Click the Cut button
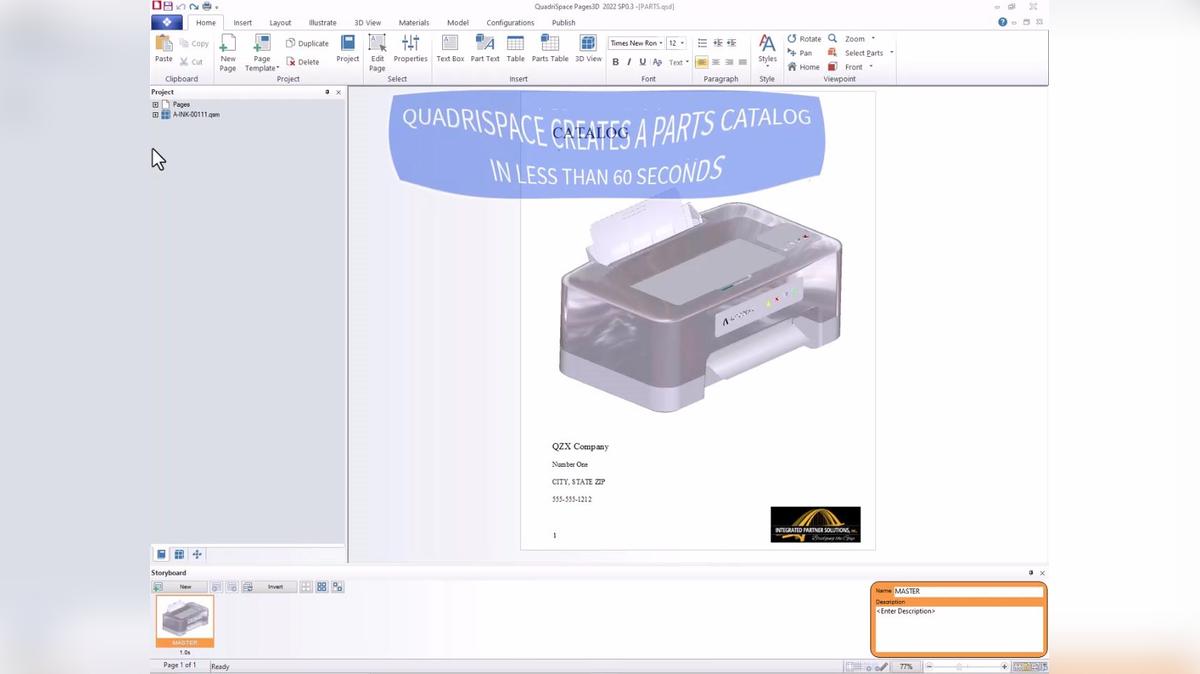This screenshot has width=1200, height=674. click(x=191, y=61)
